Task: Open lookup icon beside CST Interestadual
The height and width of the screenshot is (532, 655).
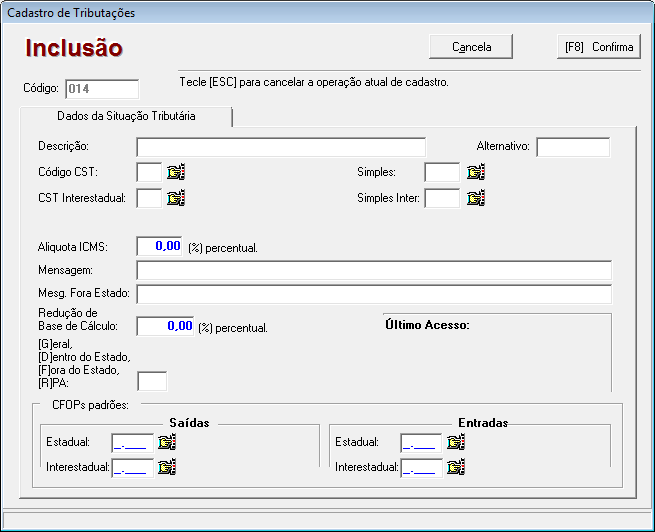Action: pos(176,198)
